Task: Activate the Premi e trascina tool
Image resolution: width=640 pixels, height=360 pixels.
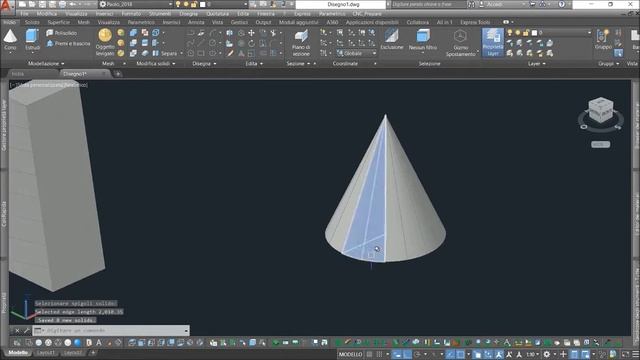Action: 68,43
